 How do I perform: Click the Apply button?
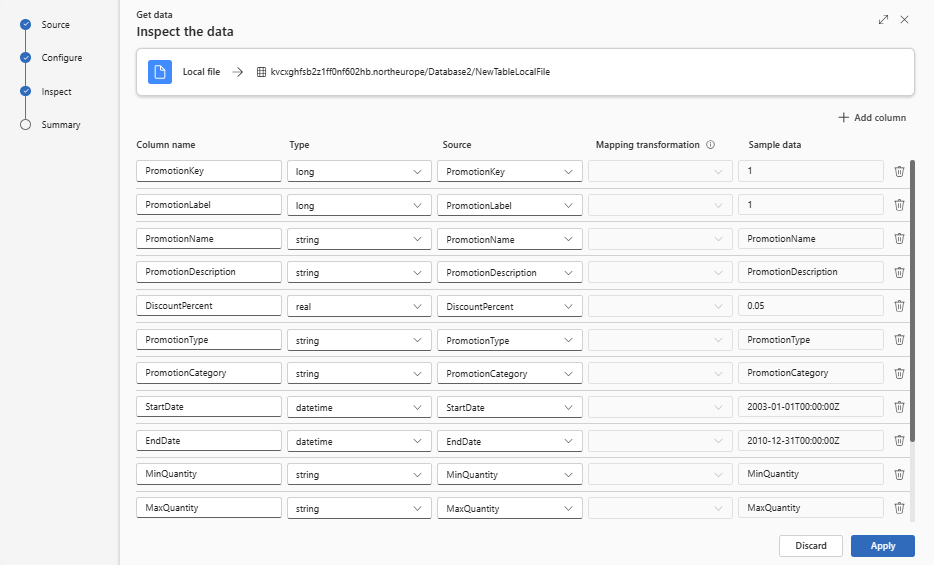coord(882,546)
